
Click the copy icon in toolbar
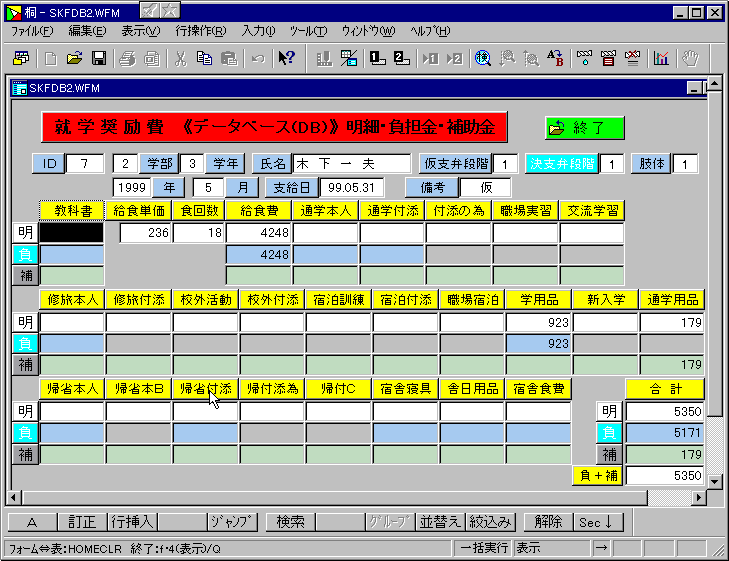tap(204, 58)
